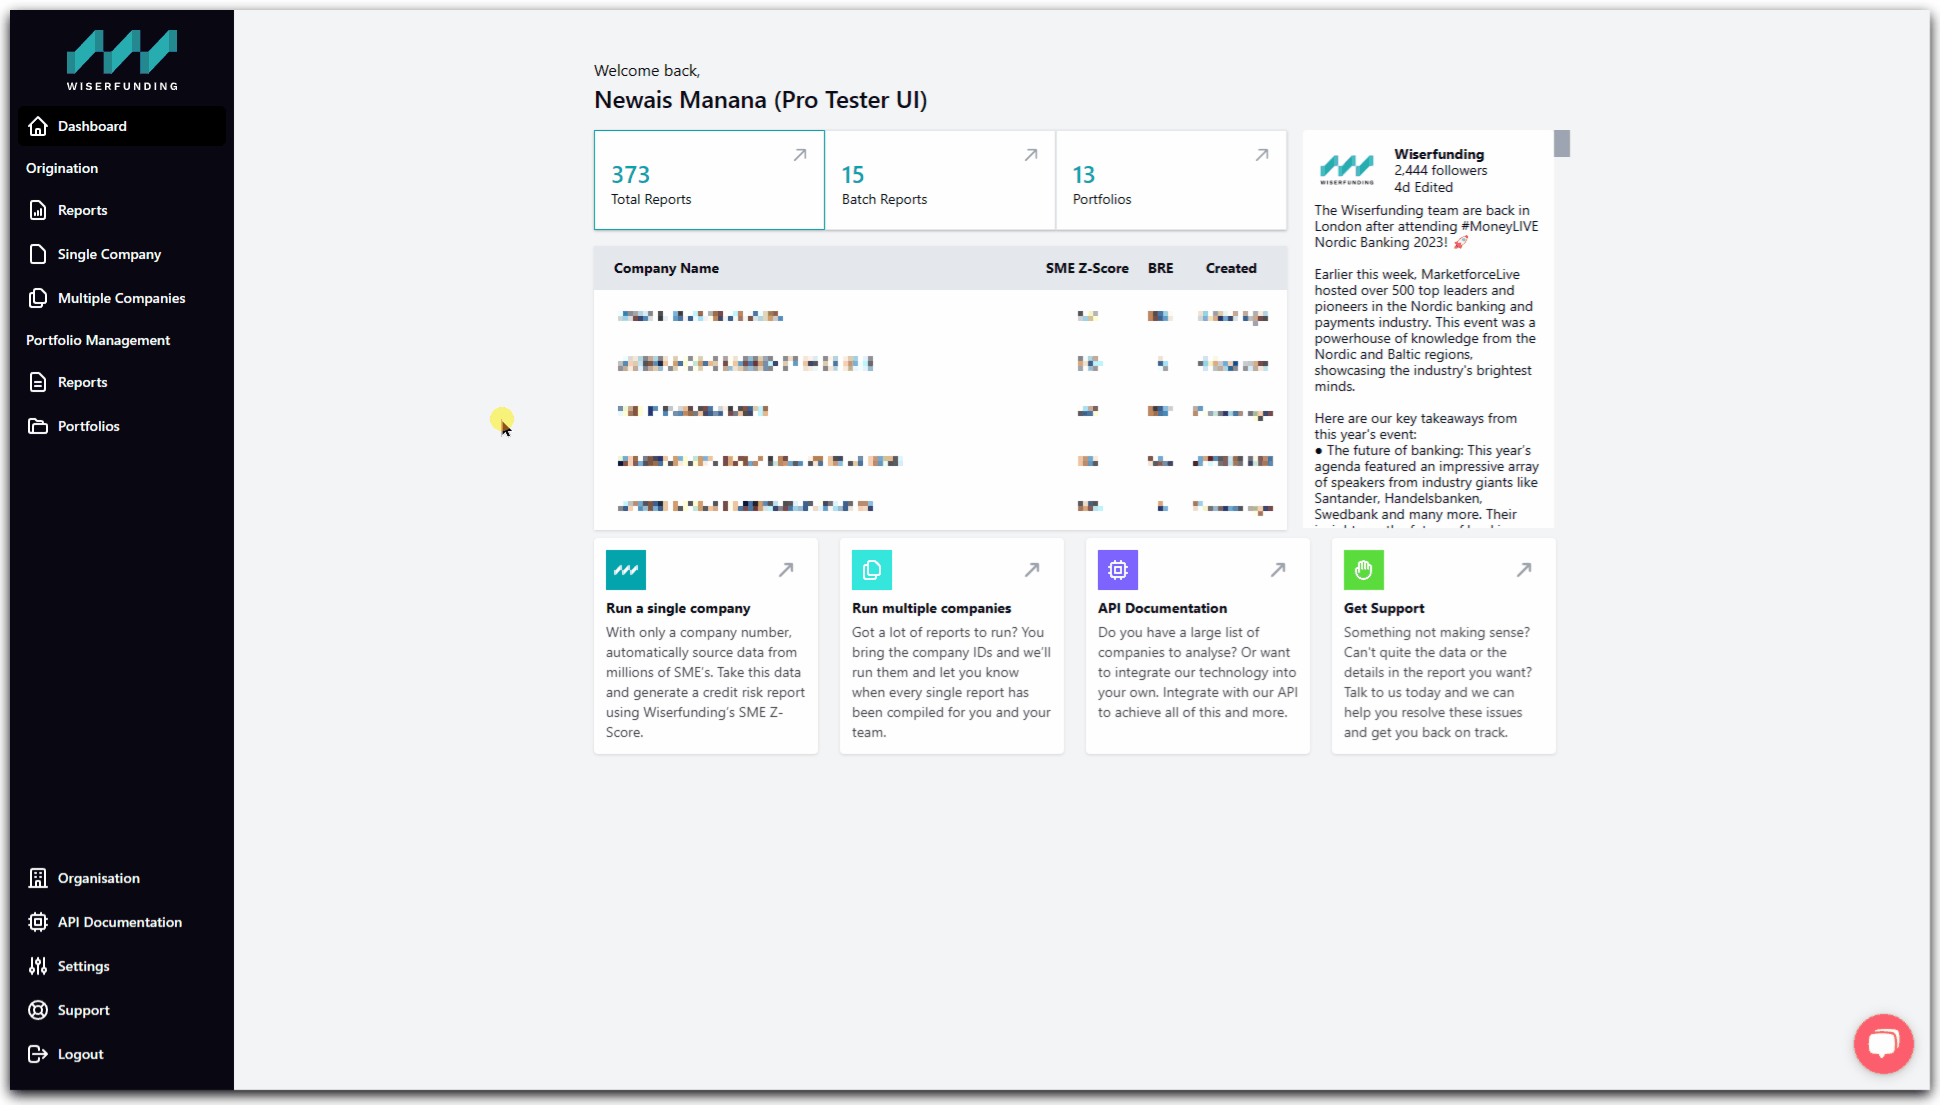Click arrow on Run a single company card
Screen dimensions: 1940x1105
tap(786, 570)
